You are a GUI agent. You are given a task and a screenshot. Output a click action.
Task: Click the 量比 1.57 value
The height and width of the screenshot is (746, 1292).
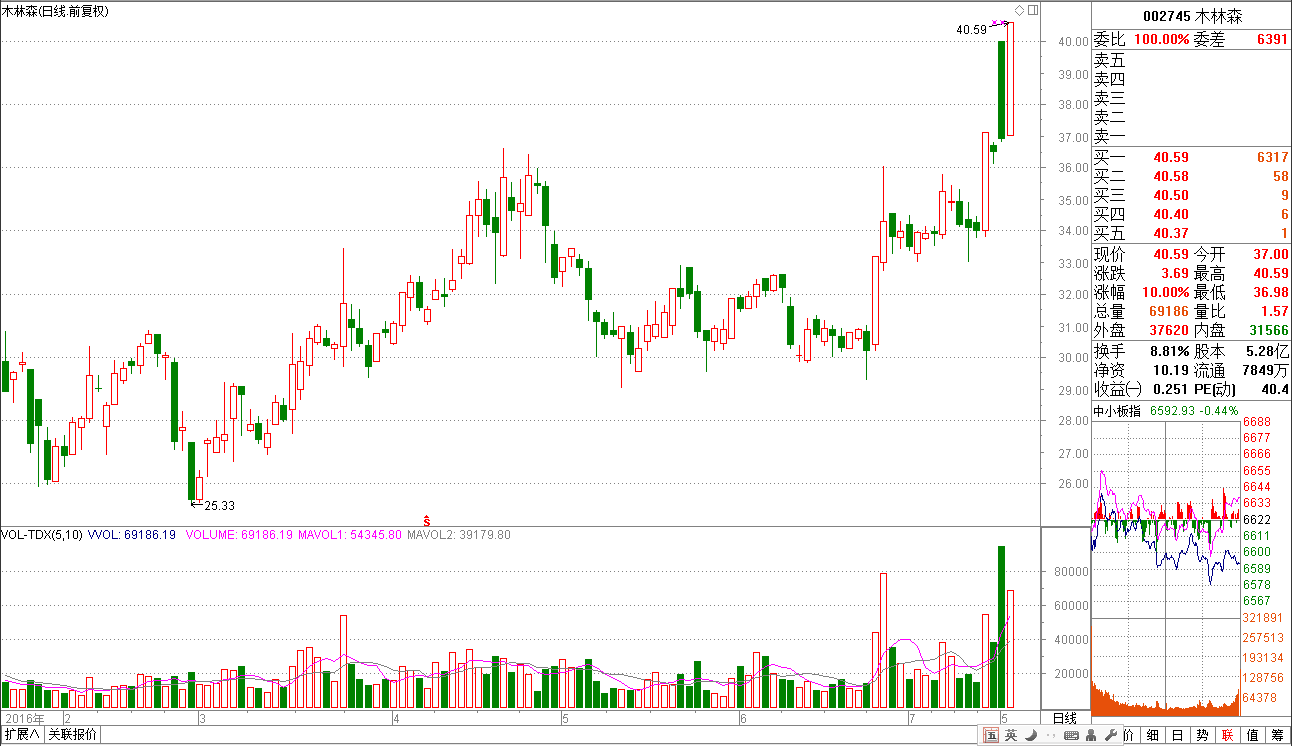tap(1275, 311)
